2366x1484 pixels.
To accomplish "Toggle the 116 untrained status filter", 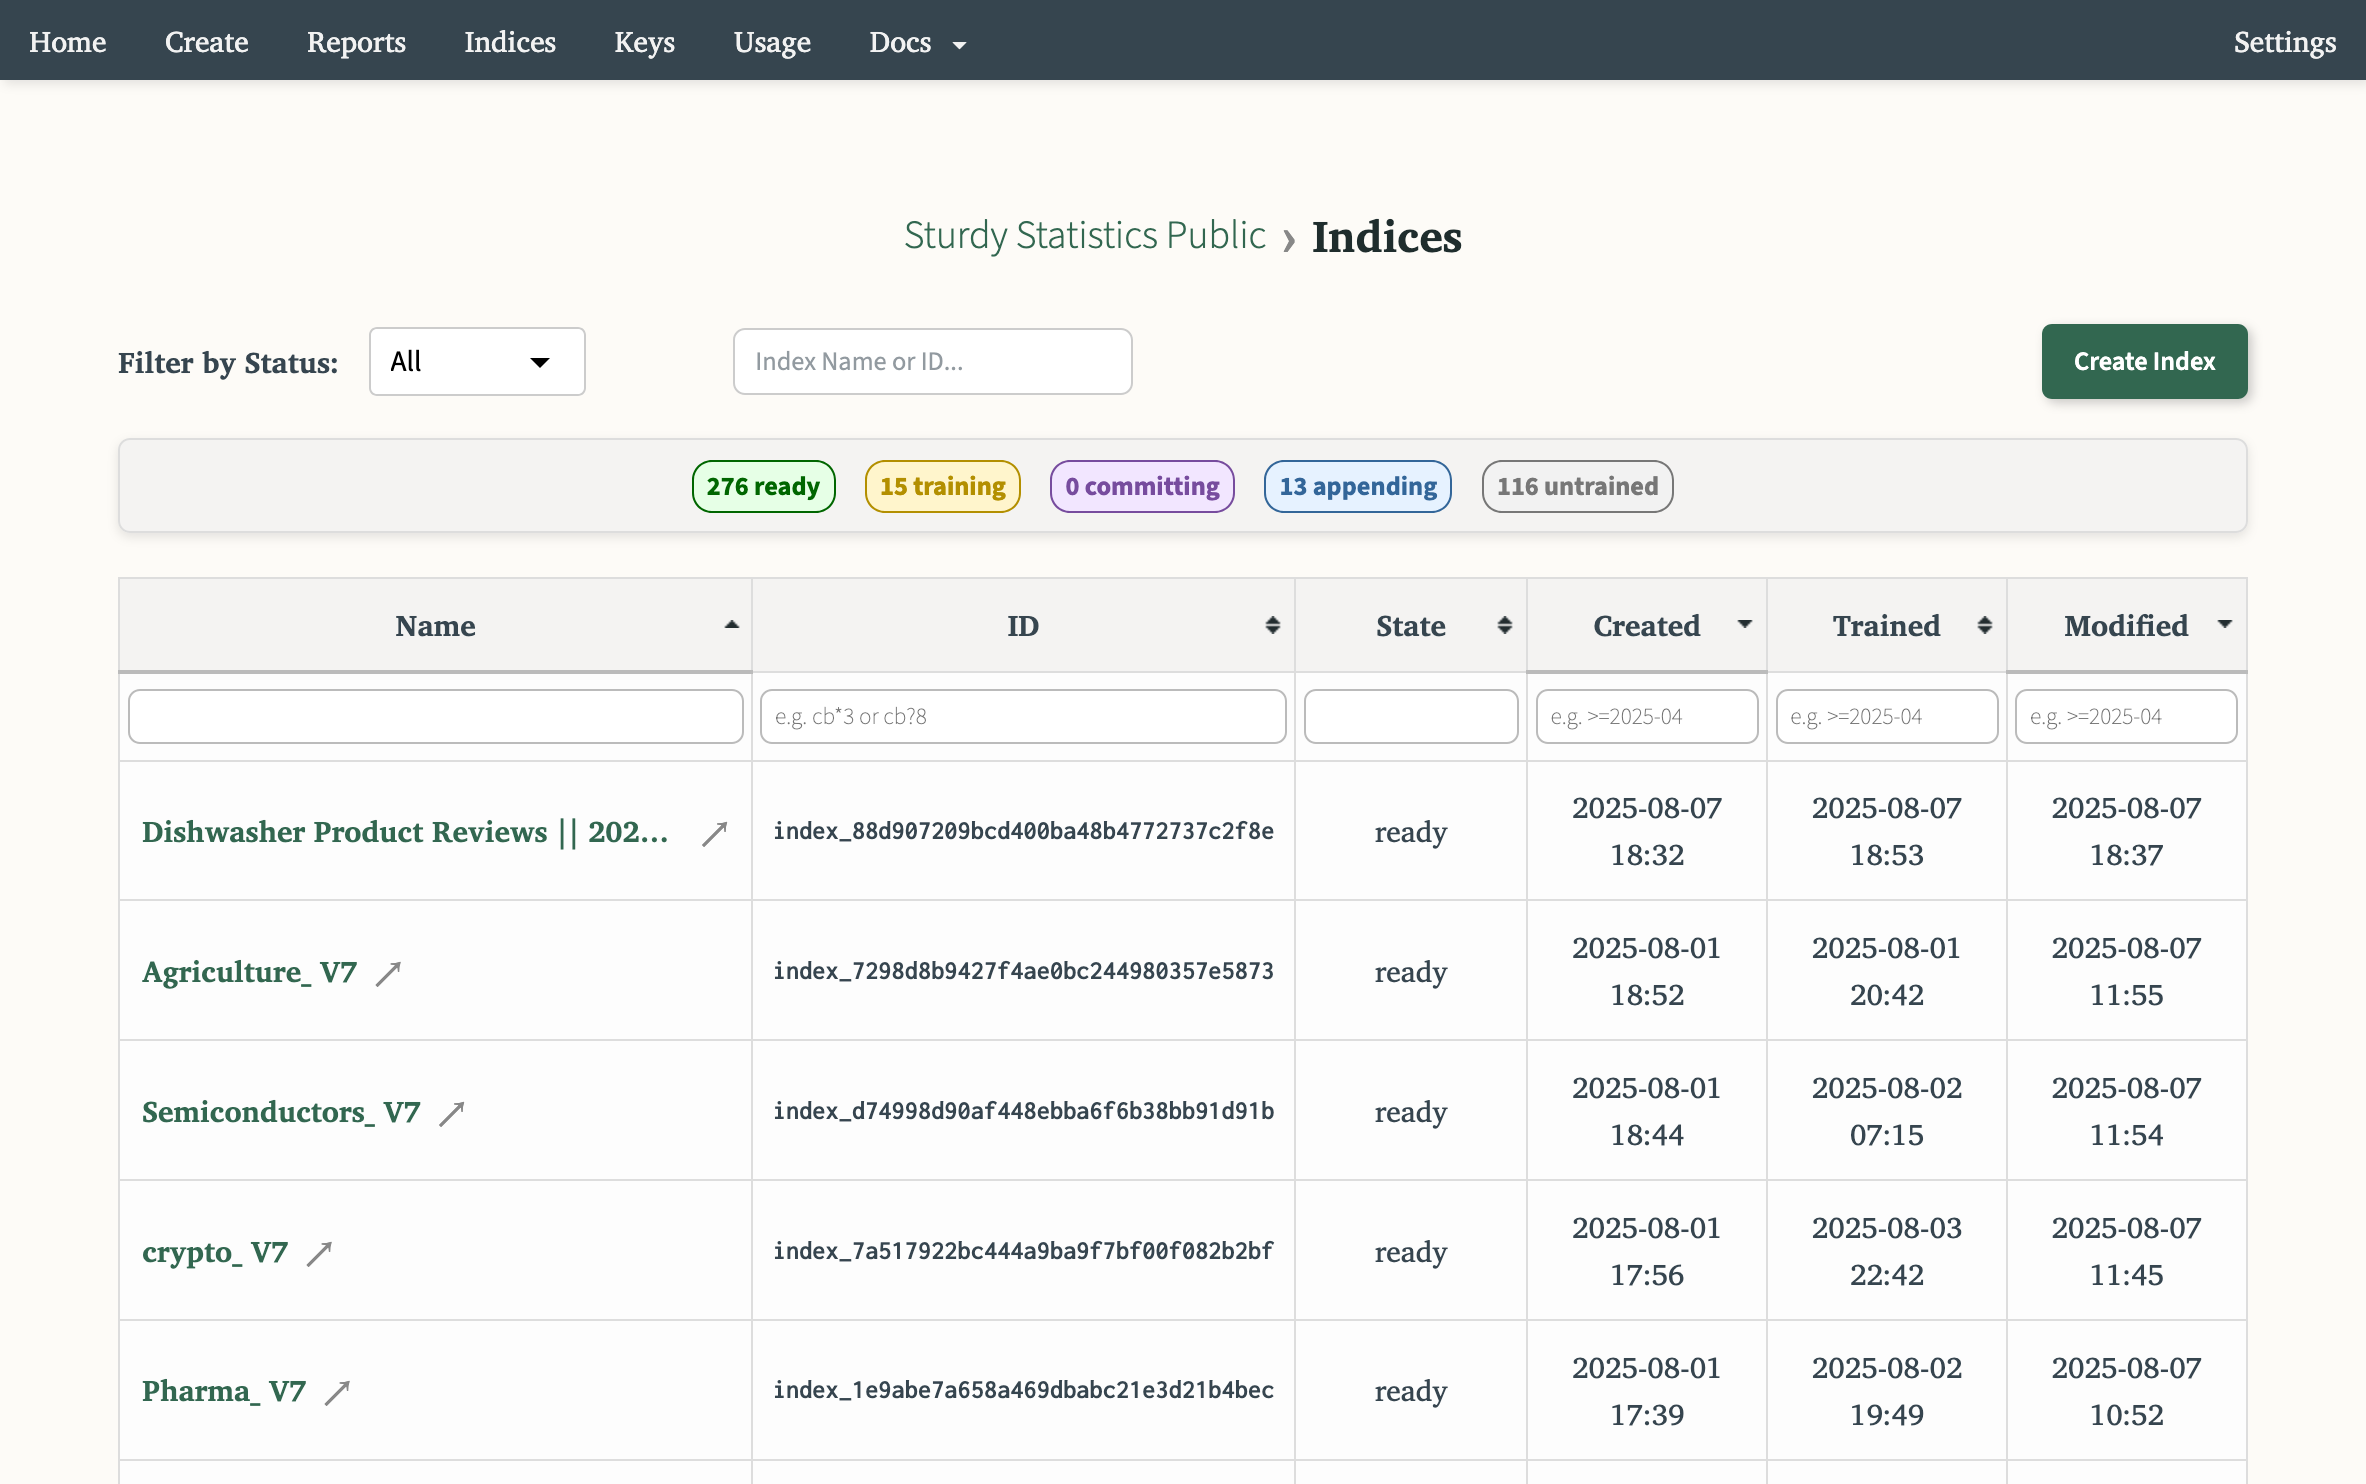I will (1576, 486).
